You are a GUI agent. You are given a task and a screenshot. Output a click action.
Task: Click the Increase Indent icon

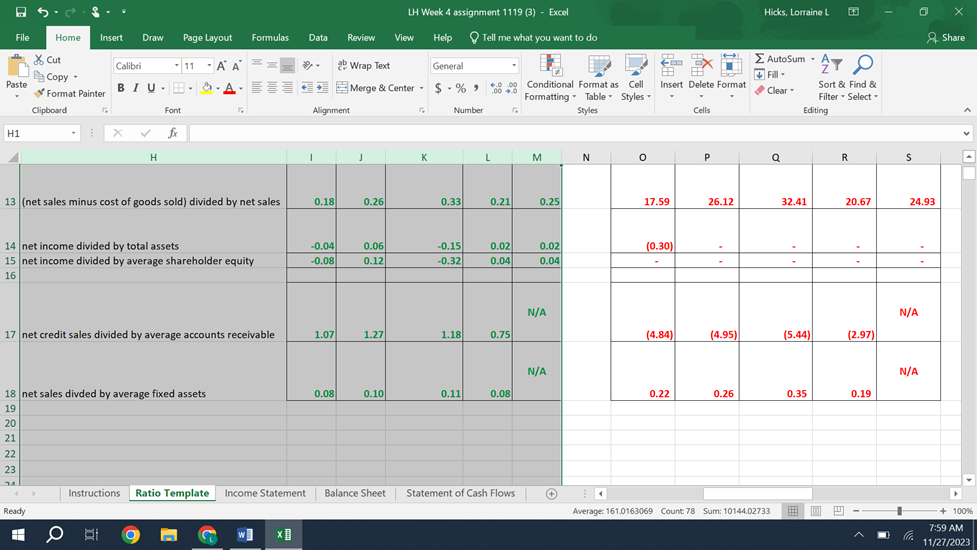click(x=323, y=88)
